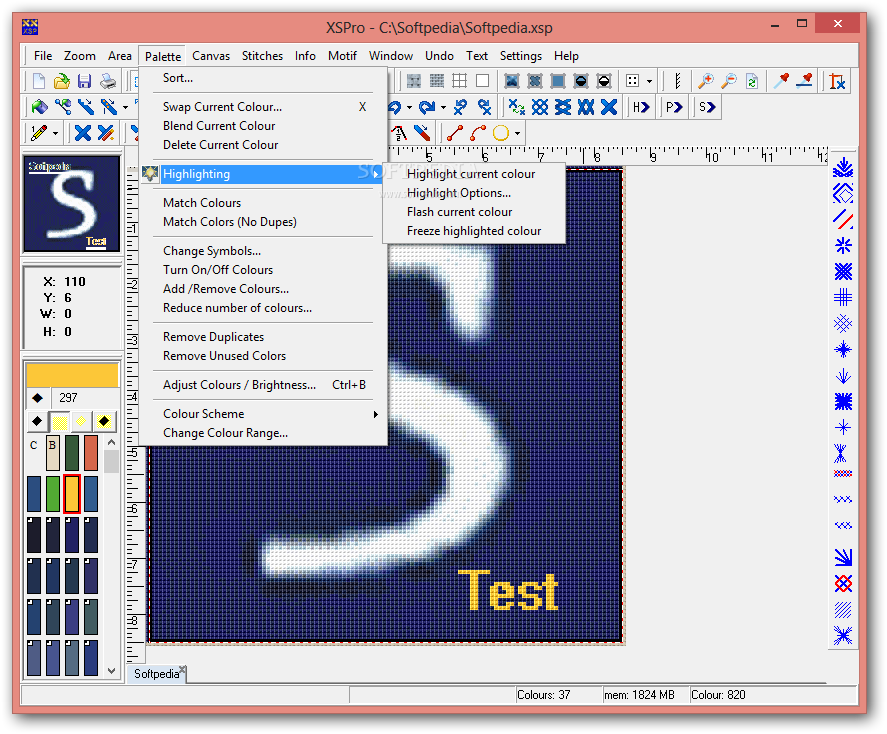887x734 pixels.
Task: Choose Remove Duplicates menu item
Action: click(265, 337)
